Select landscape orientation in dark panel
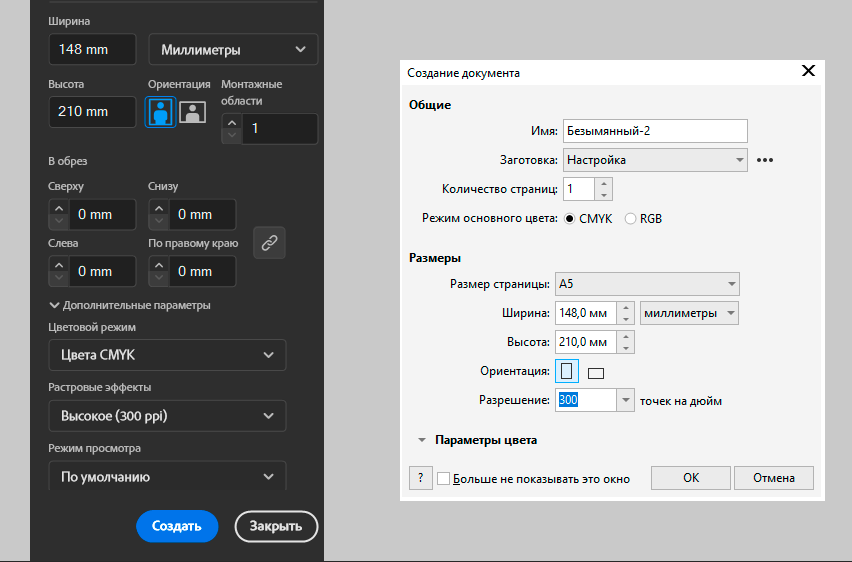The height and width of the screenshot is (562, 852). tap(192, 112)
